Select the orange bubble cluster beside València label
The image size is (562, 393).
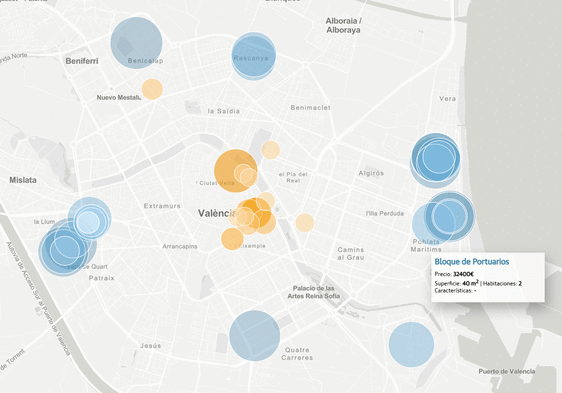point(253,214)
